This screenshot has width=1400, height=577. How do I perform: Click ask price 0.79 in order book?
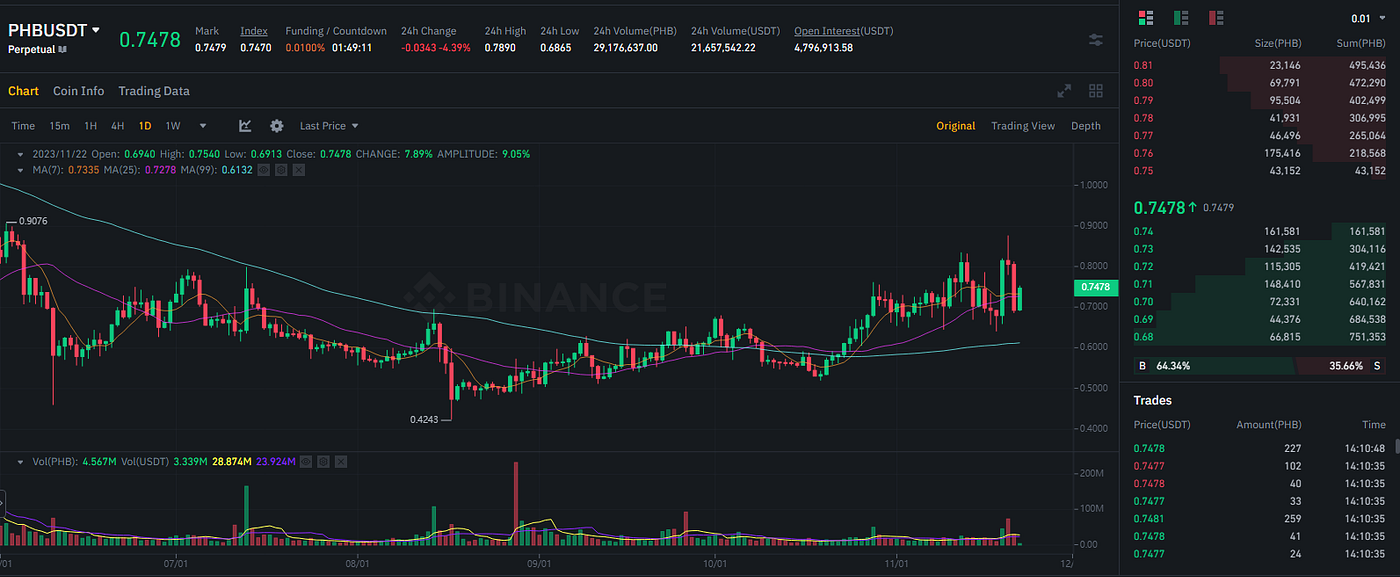point(1143,100)
